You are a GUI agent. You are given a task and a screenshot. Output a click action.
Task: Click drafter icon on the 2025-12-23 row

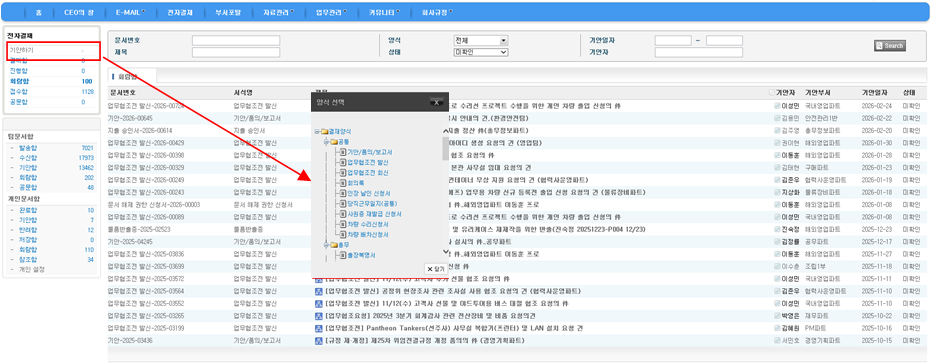coord(777,229)
